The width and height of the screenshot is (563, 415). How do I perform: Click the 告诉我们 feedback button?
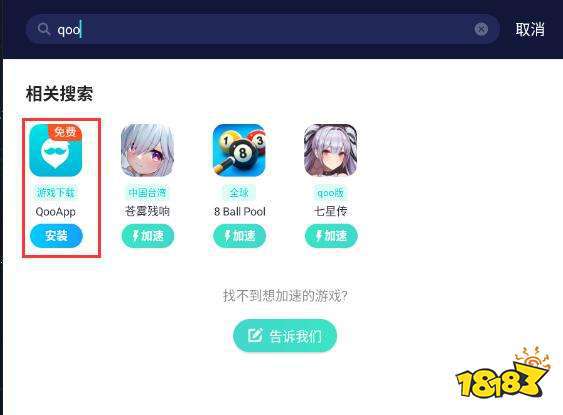point(285,336)
